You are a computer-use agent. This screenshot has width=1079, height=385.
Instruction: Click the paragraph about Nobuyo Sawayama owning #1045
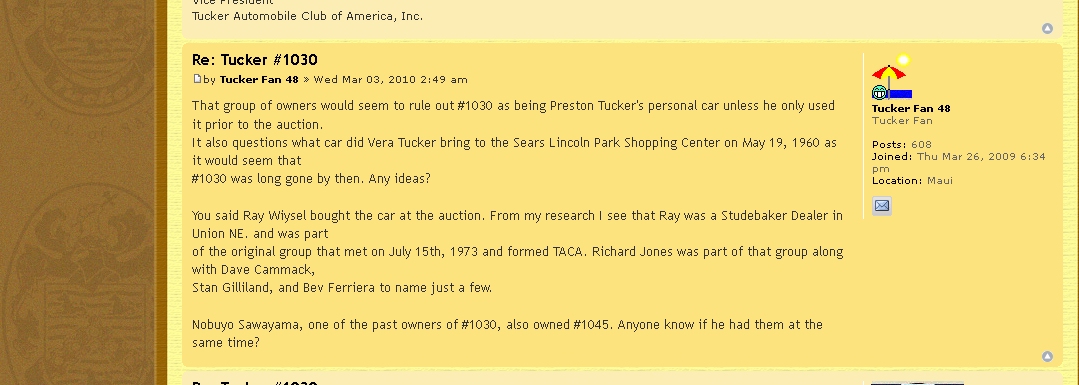(x=507, y=333)
